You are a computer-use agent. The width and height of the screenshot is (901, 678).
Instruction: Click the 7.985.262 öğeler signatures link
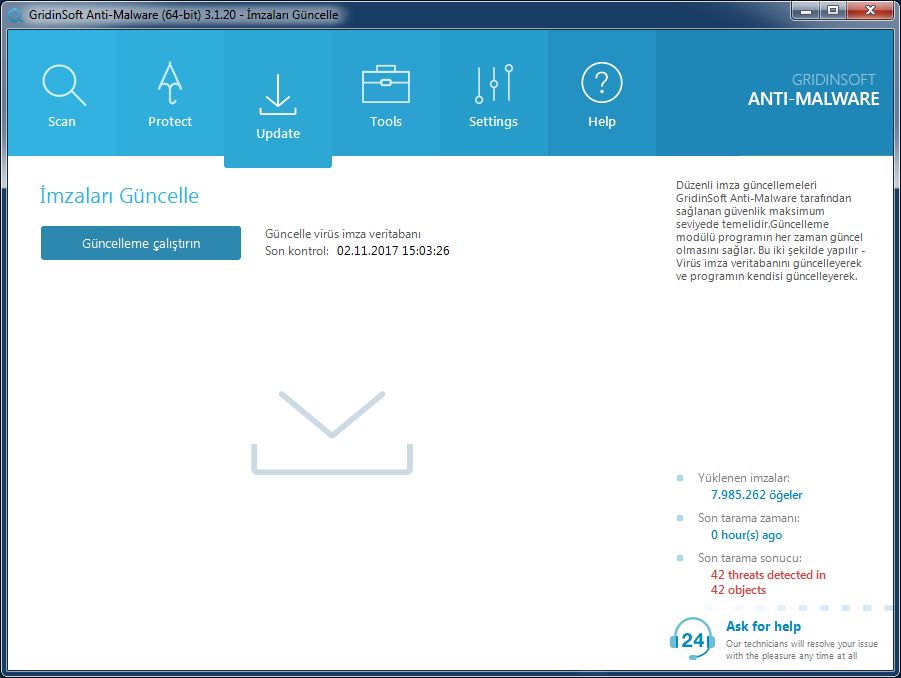[x=756, y=494]
